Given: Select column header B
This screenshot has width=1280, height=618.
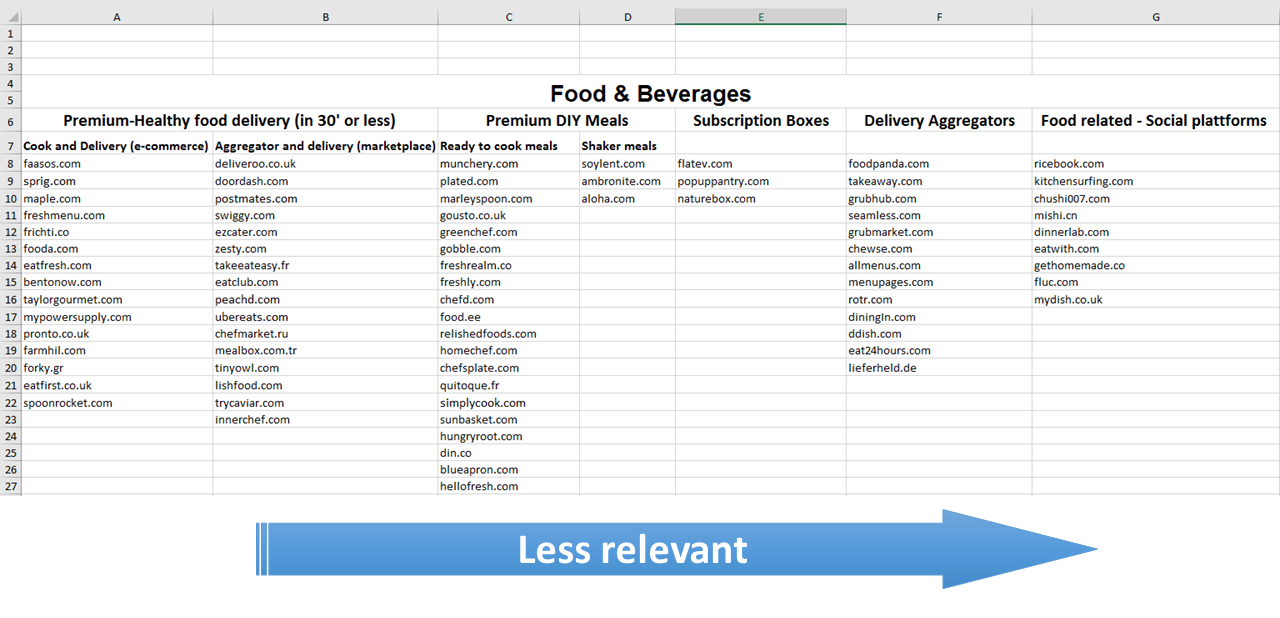Looking at the screenshot, I should 325,17.
